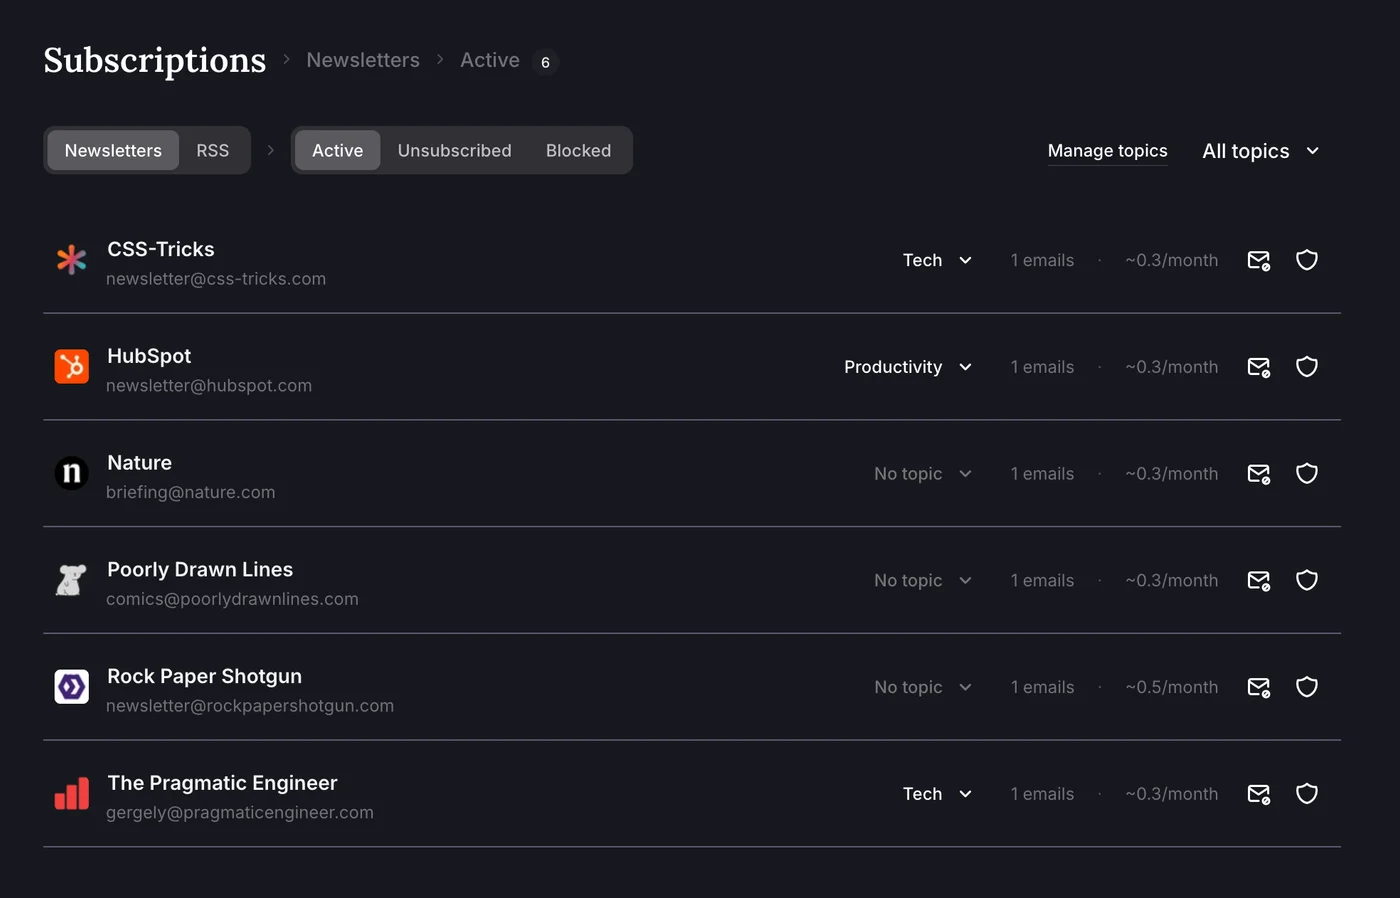1400x898 pixels.
Task: Open Tech topic dropdown for The Pragmatic Engineer
Action: [937, 794]
